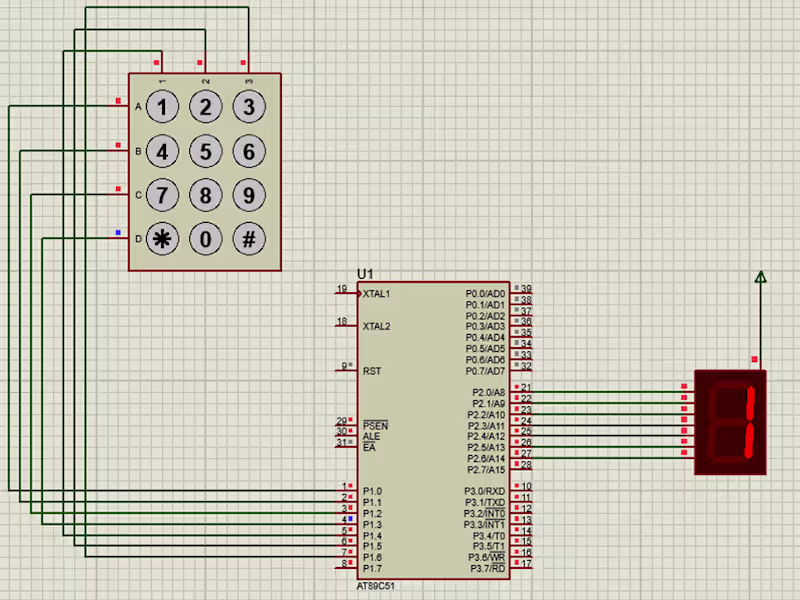Click the RST pin label
Image resolution: width=800 pixels, height=600 pixels.
point(372,371)
